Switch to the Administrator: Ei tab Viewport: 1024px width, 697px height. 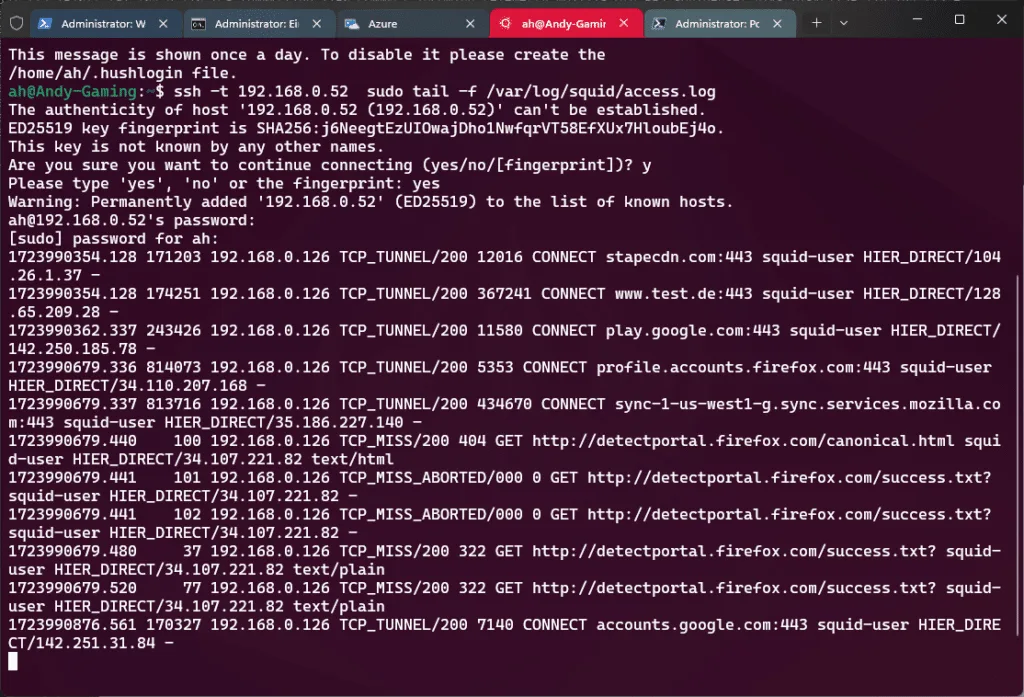coord(257,24)
